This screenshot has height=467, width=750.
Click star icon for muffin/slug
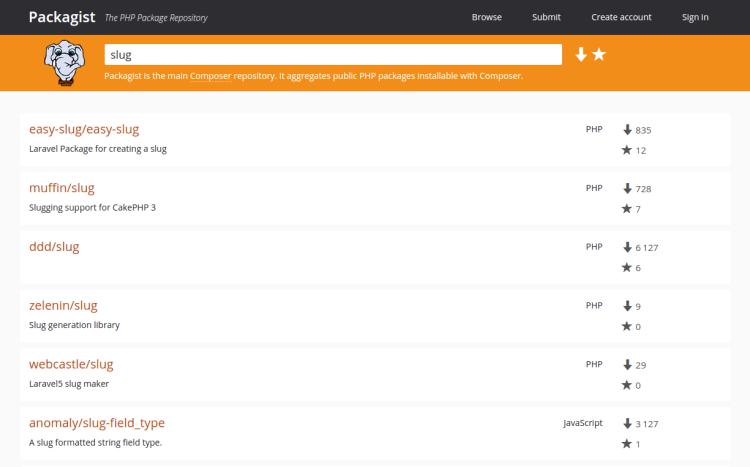pyautogui.click(x=627, y=209)
